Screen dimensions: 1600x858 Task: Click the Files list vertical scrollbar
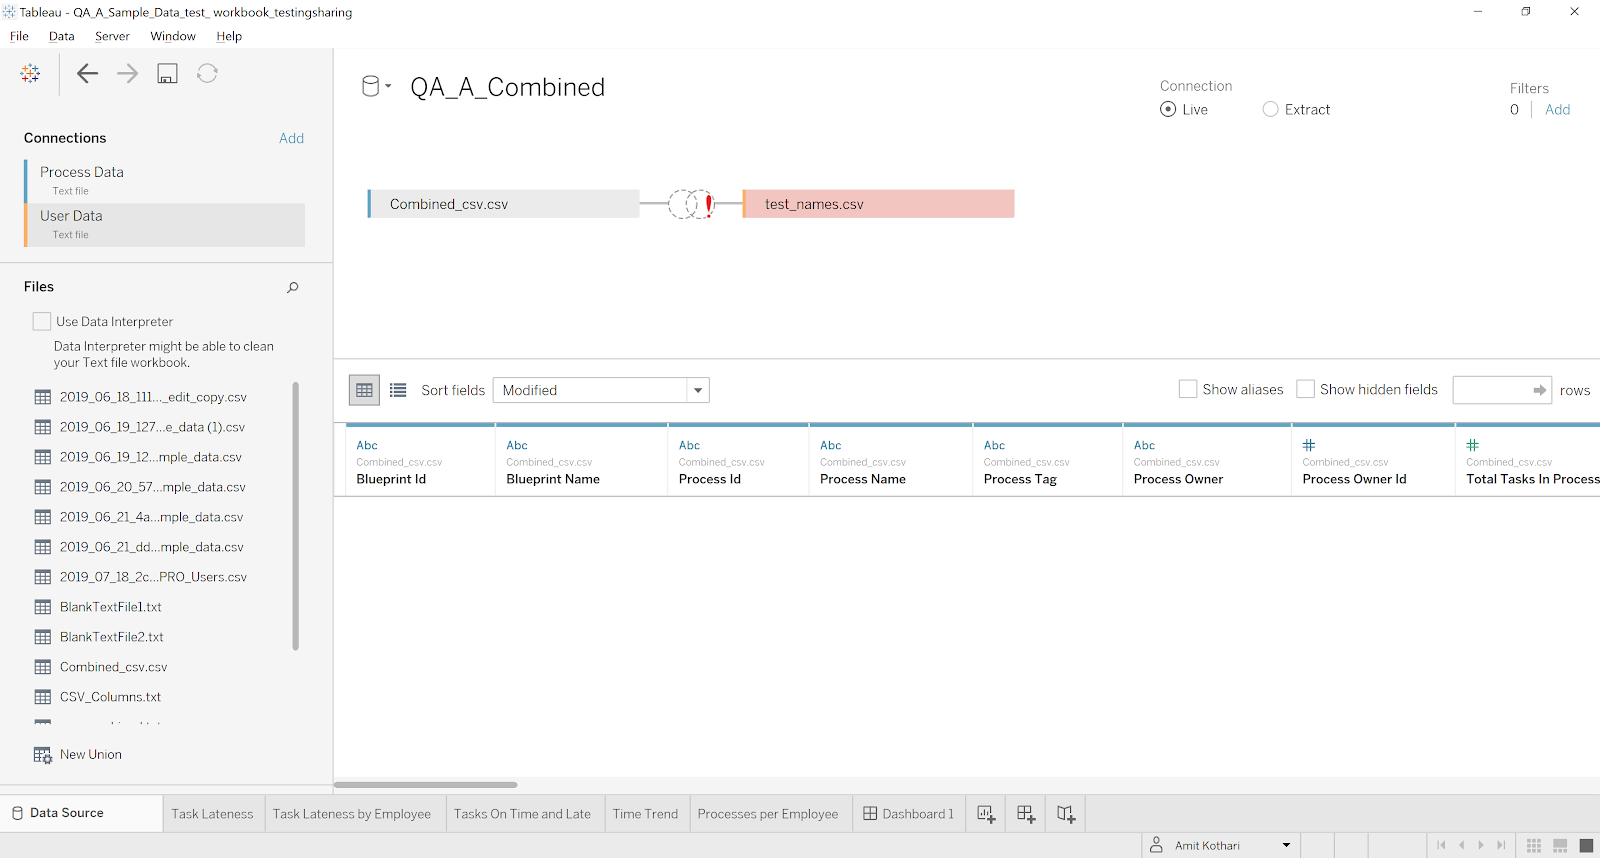(x=295, y=516)
